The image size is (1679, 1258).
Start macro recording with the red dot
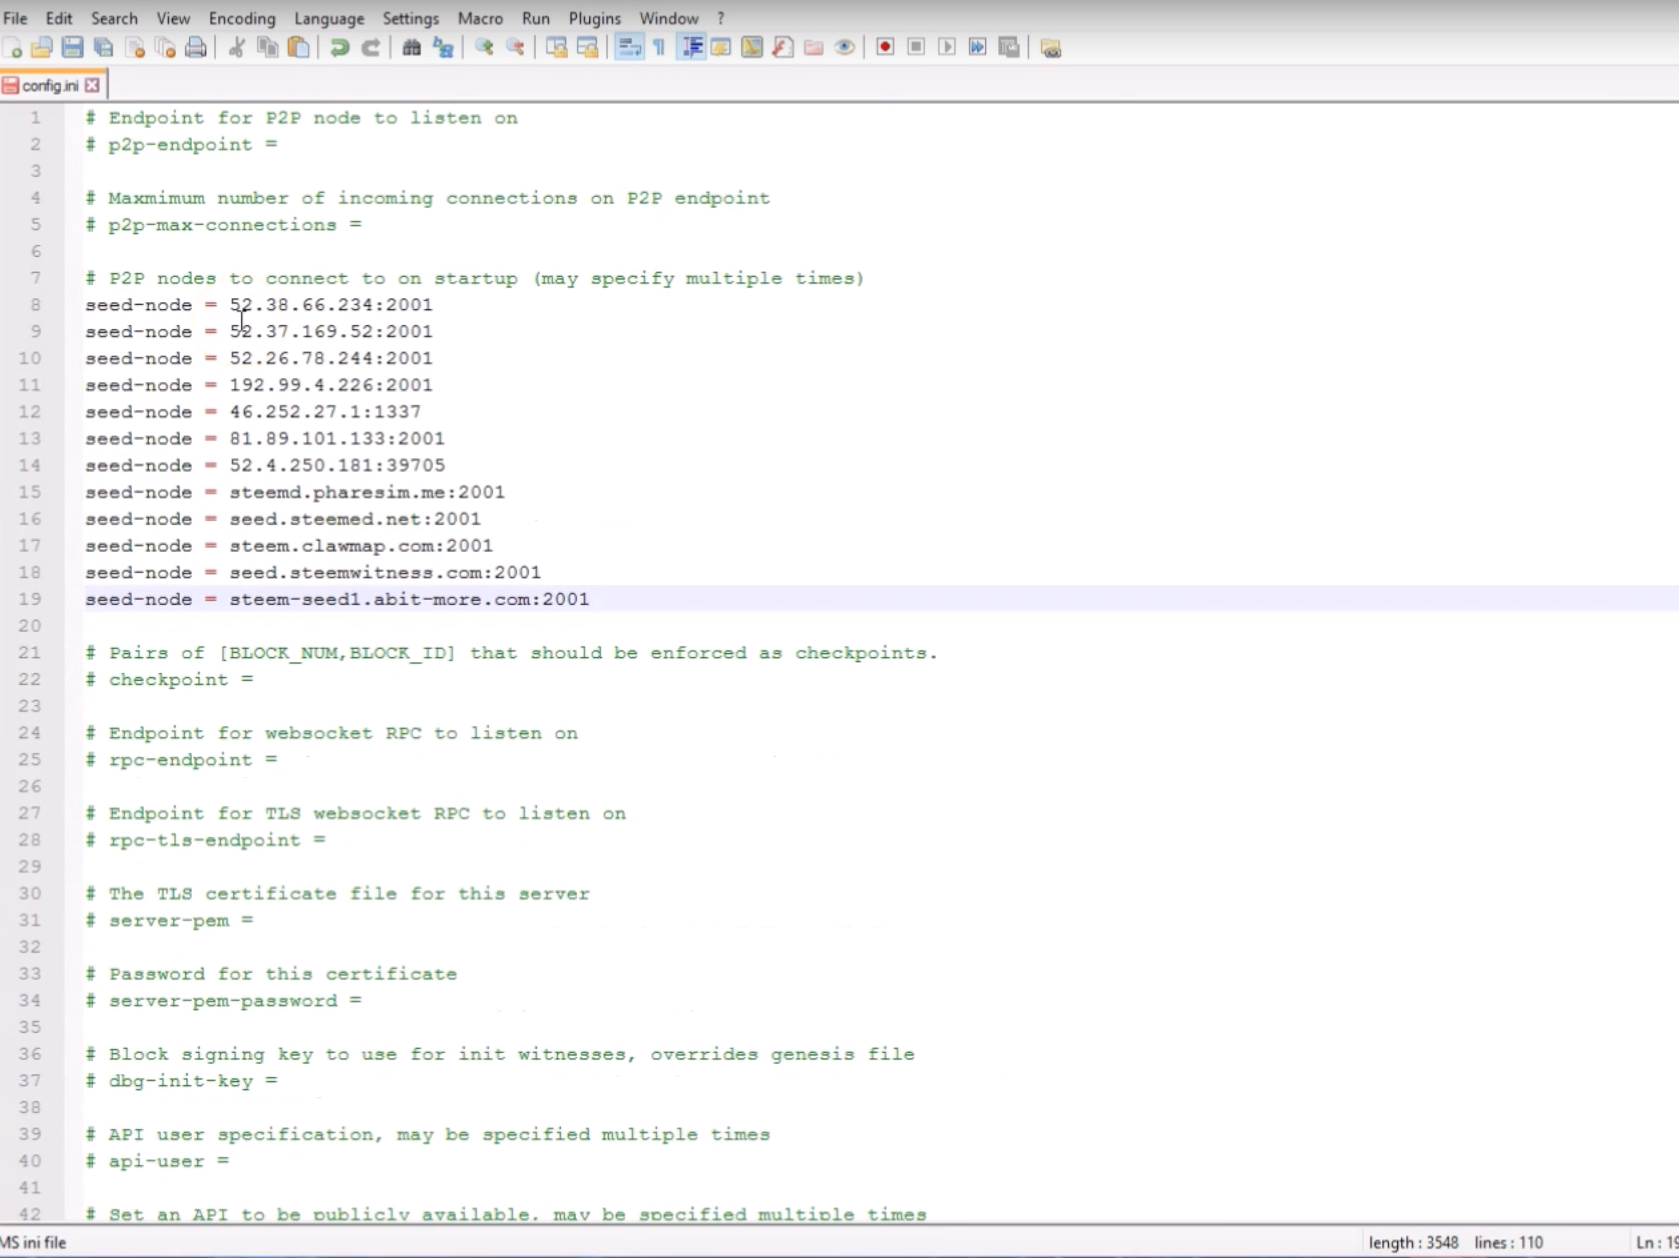885,47
